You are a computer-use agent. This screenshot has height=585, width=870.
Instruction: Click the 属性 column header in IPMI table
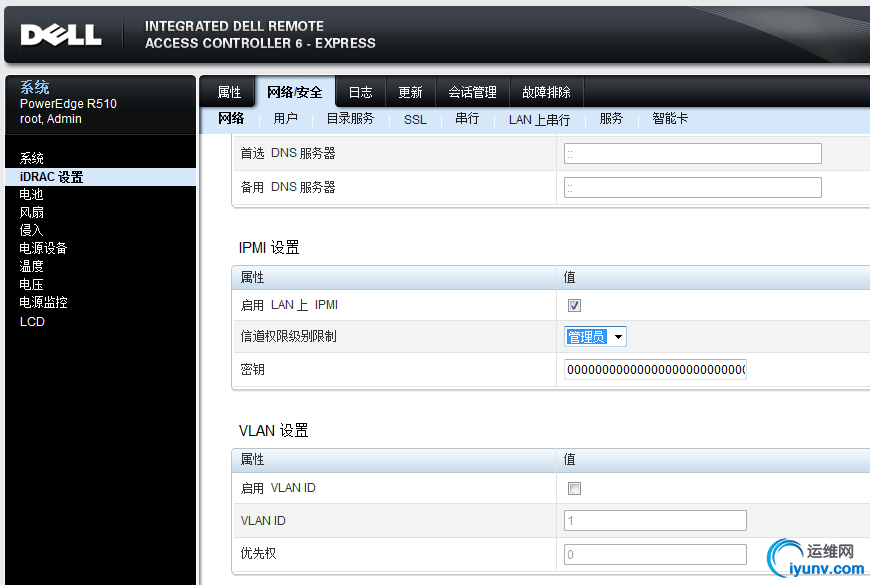coord(252,277)
